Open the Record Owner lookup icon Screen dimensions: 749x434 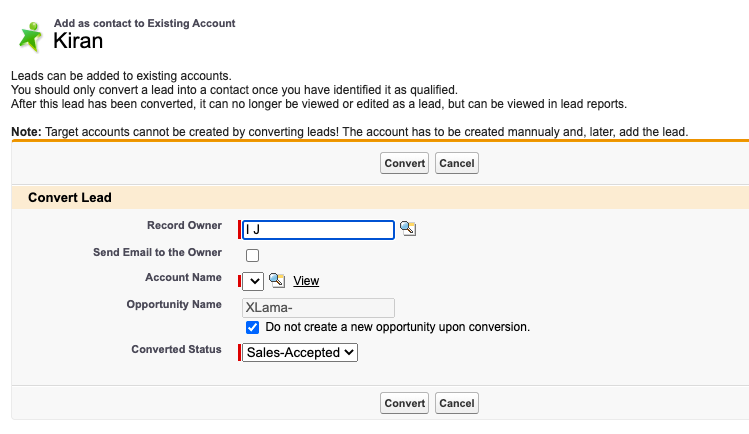pyautogui.click(x=408, y=229)
